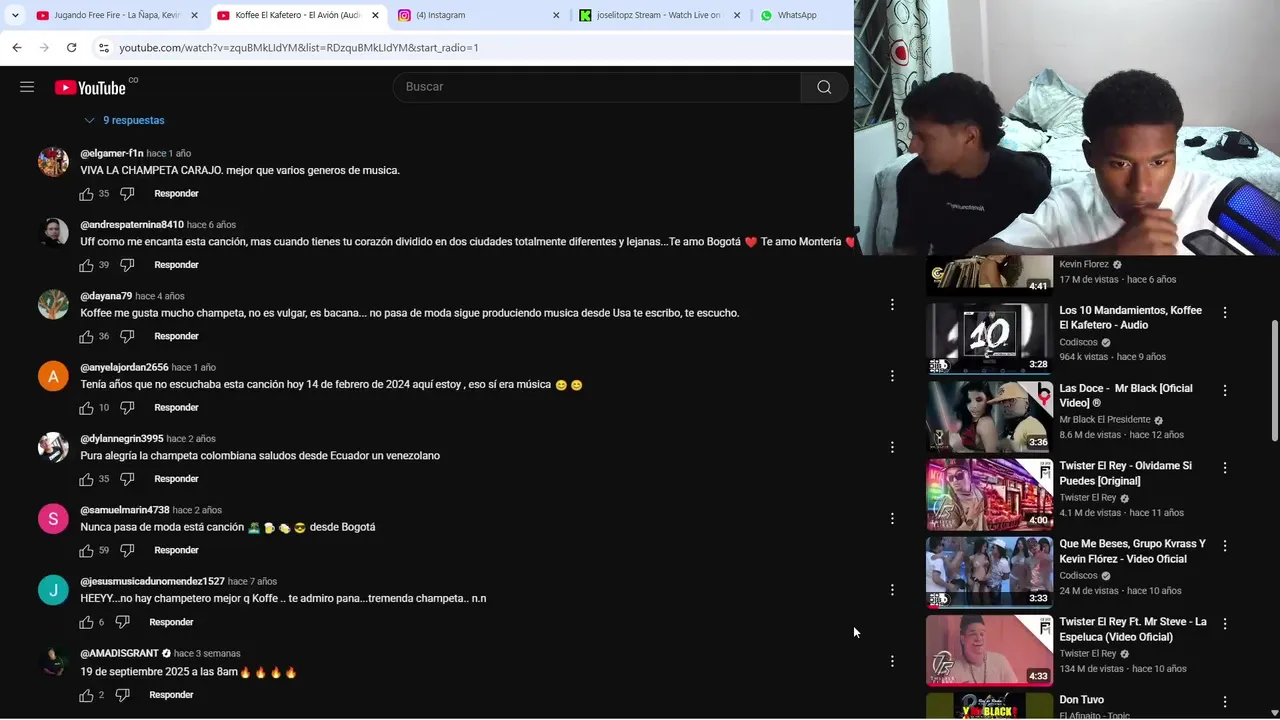Open options for Las Doce Mr Black video

1225,390
